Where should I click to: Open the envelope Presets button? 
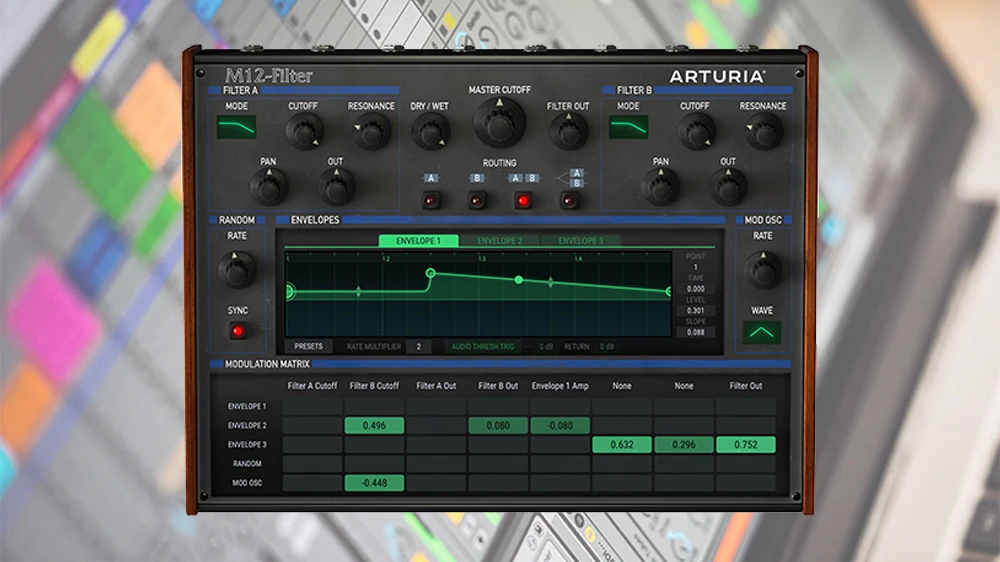(x=308, y=347)
